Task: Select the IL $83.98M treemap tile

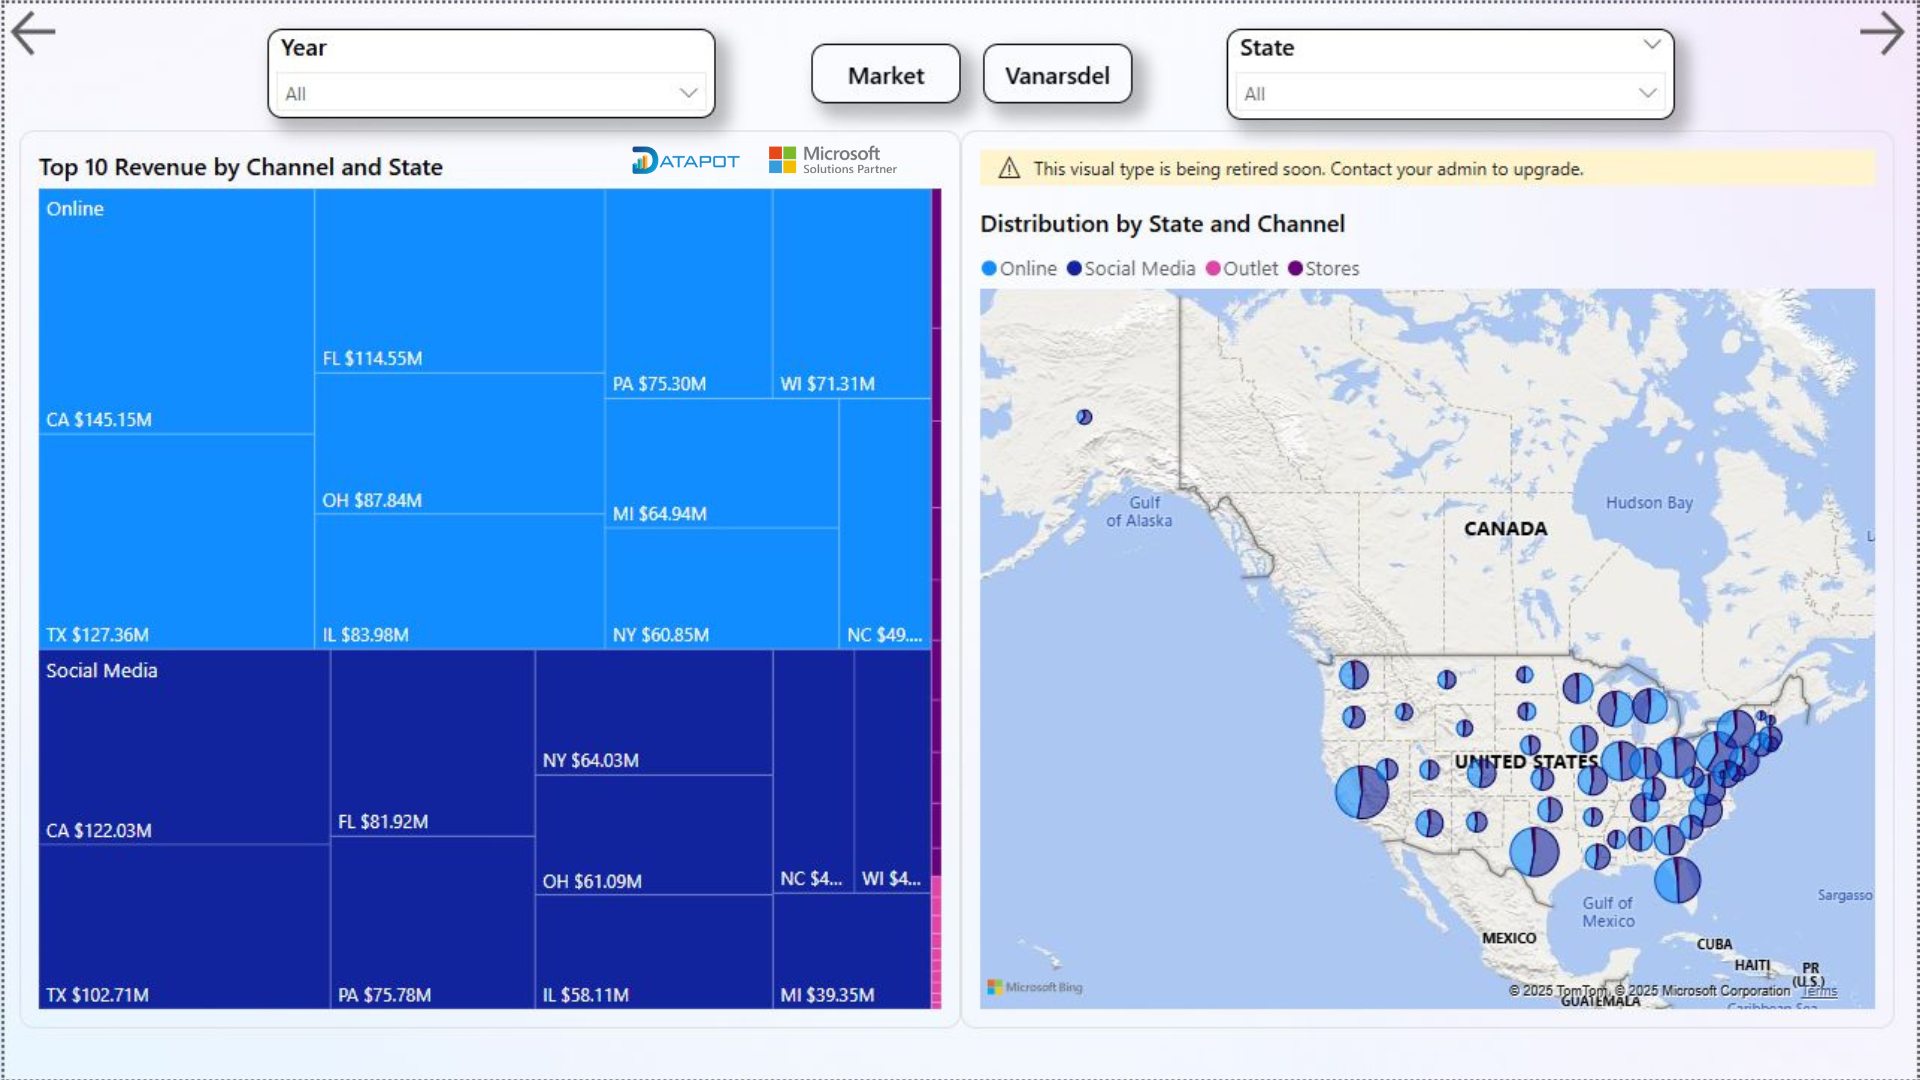Action: (x=459, y=582)
